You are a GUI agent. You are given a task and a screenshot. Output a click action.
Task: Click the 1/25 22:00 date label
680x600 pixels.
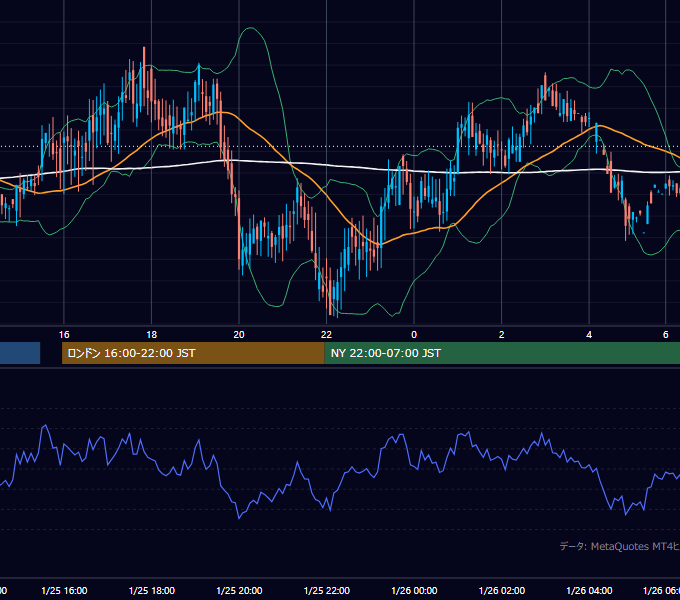coord(327,590)
